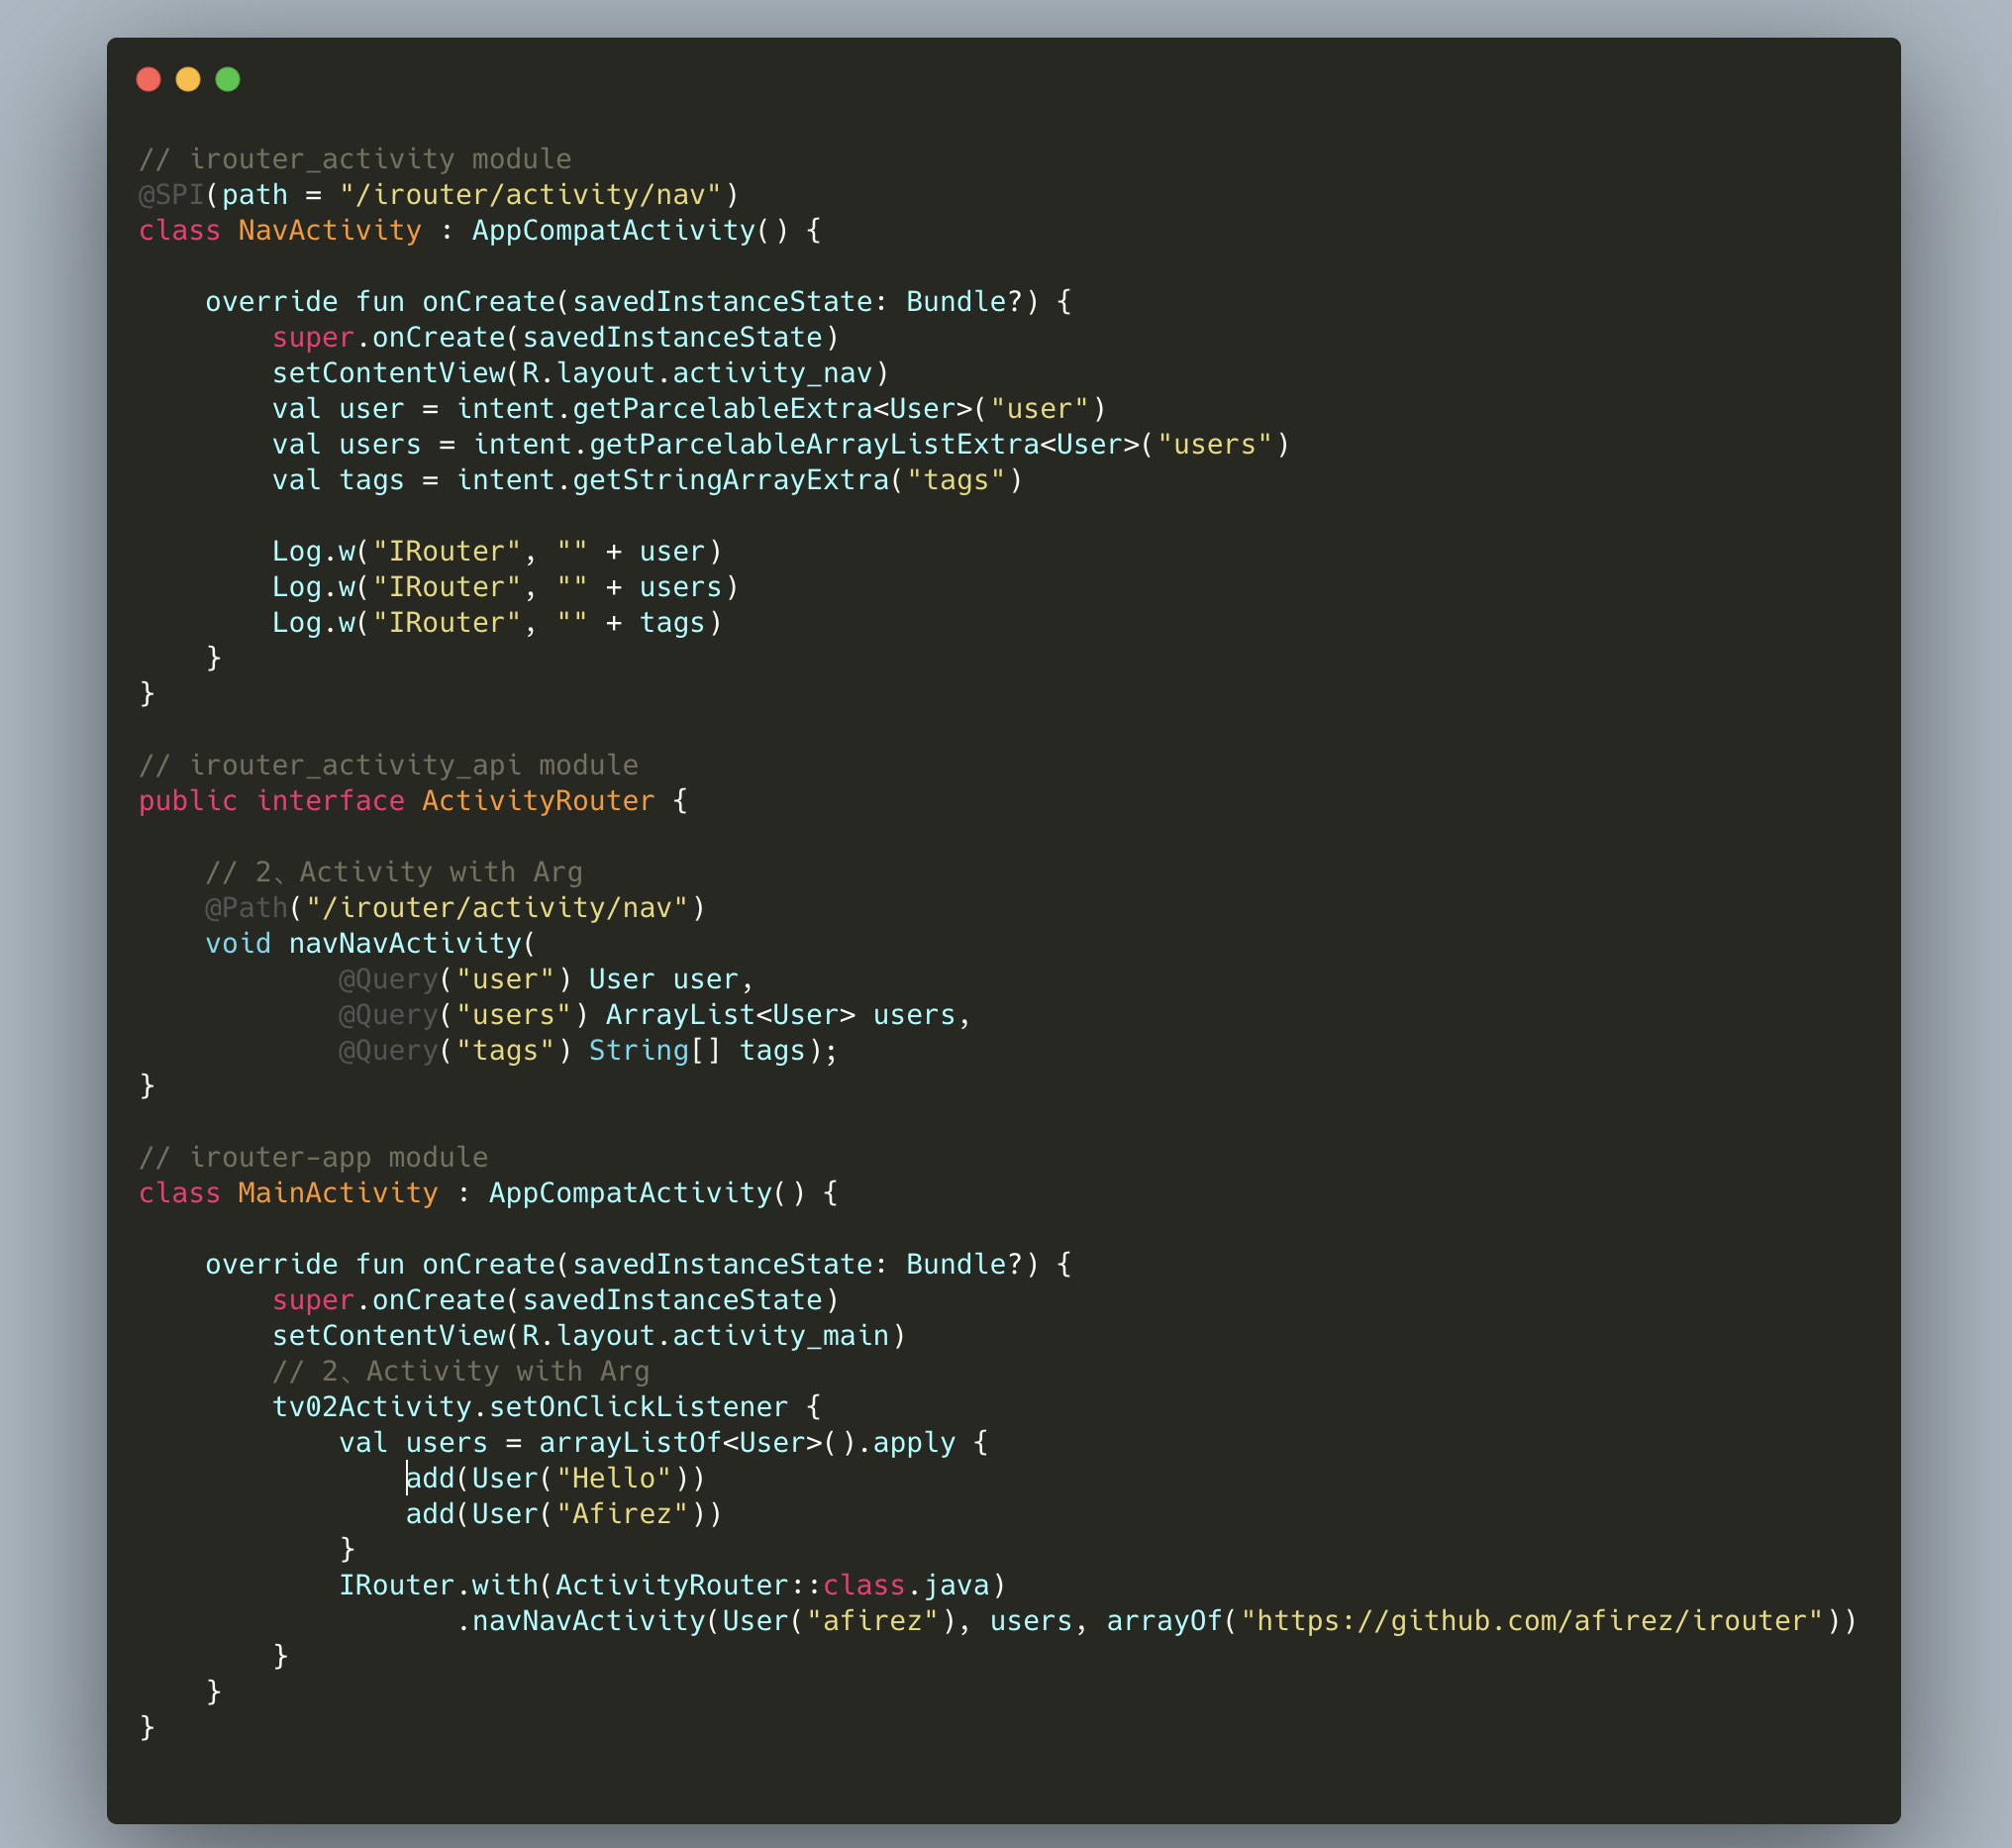The width and height of the screenshot is (2012, 1848).
Task: Click the NavActivity class name
Action: pyautogui.click(x=330, y=231)
